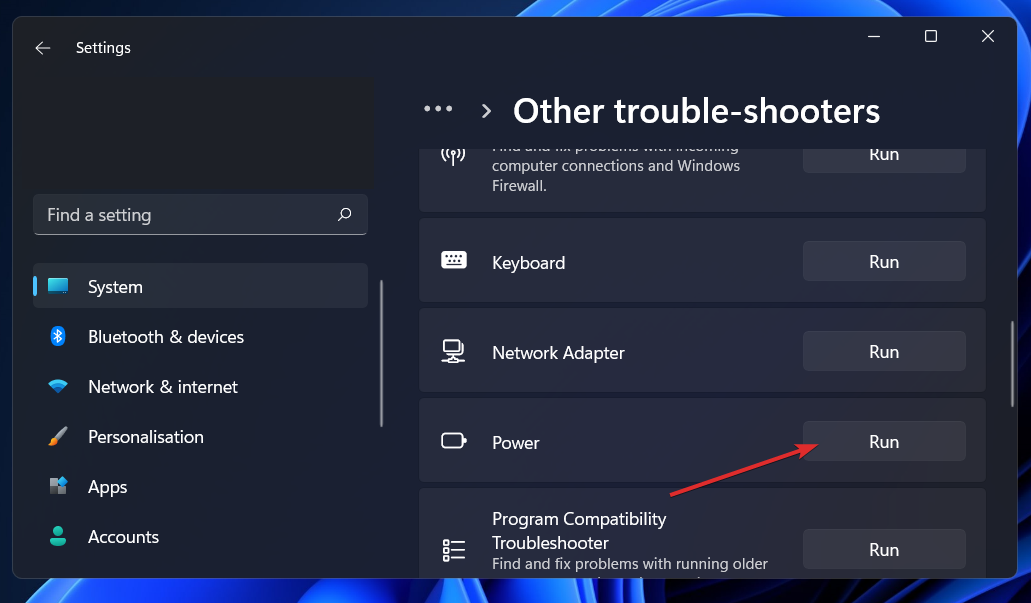
Task: Click the Power row label
Action: [x=516, y=443]
